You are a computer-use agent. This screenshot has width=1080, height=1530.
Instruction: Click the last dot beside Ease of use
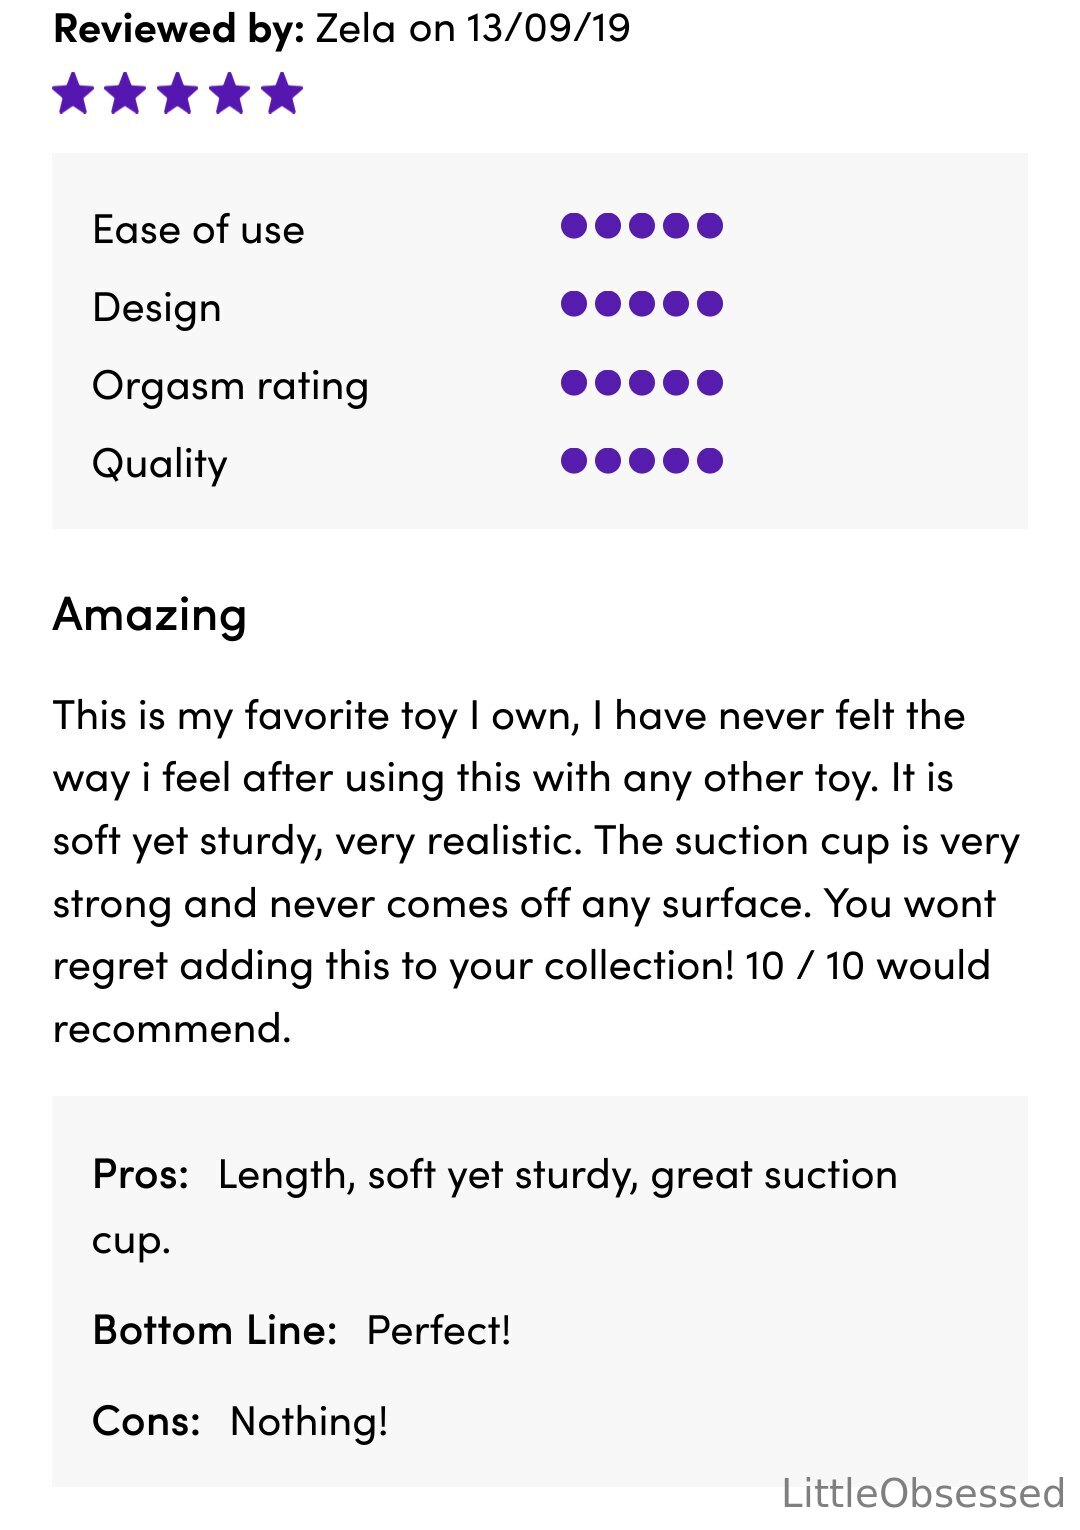[710, 226]
